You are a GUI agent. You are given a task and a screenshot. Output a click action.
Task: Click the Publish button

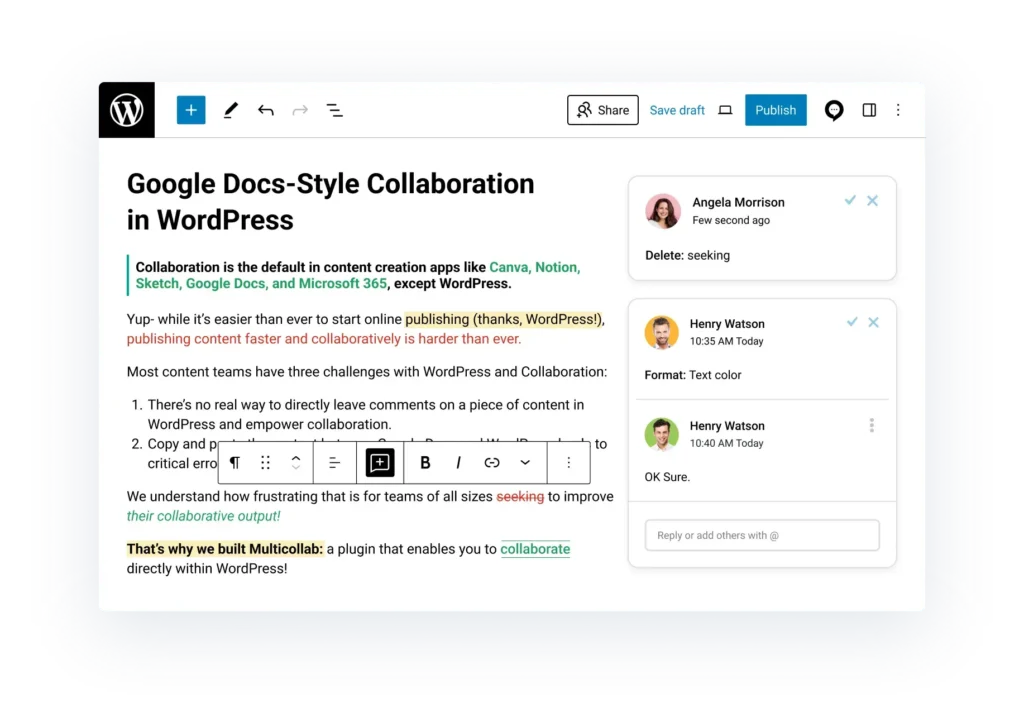click(x=775, y=110)
